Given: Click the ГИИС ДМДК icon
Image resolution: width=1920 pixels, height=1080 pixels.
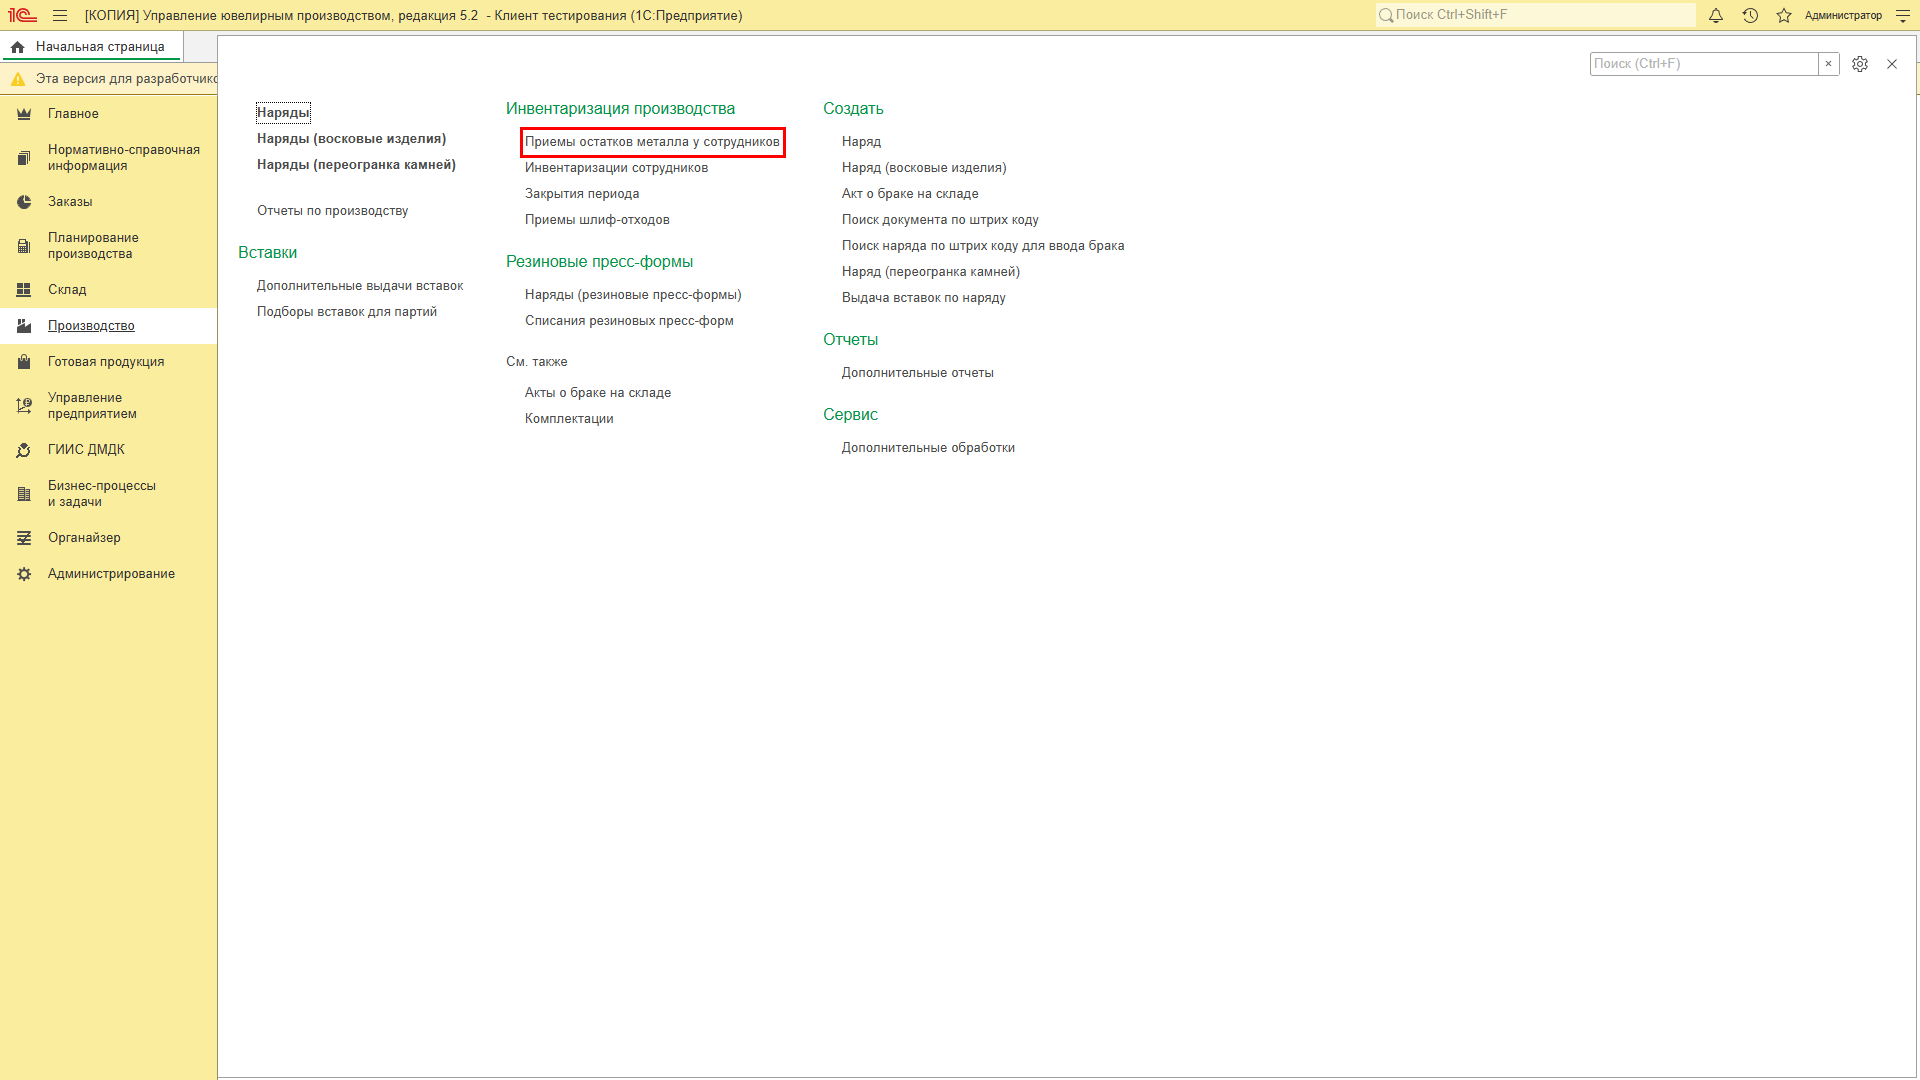Looking at the screenshot, I should point(24,450).
